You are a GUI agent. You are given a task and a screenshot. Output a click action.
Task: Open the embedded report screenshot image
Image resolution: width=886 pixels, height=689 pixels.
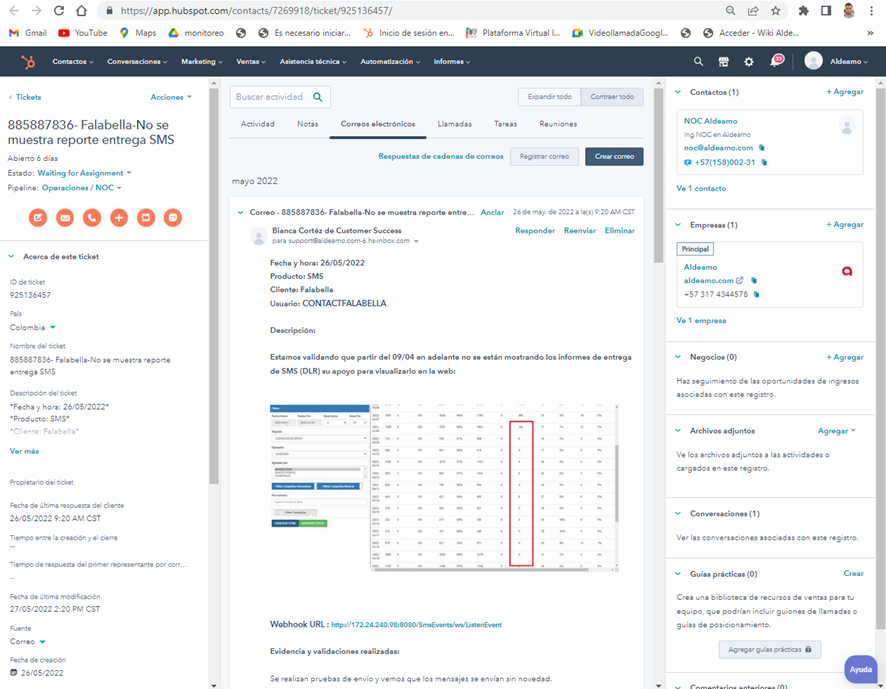444,488
